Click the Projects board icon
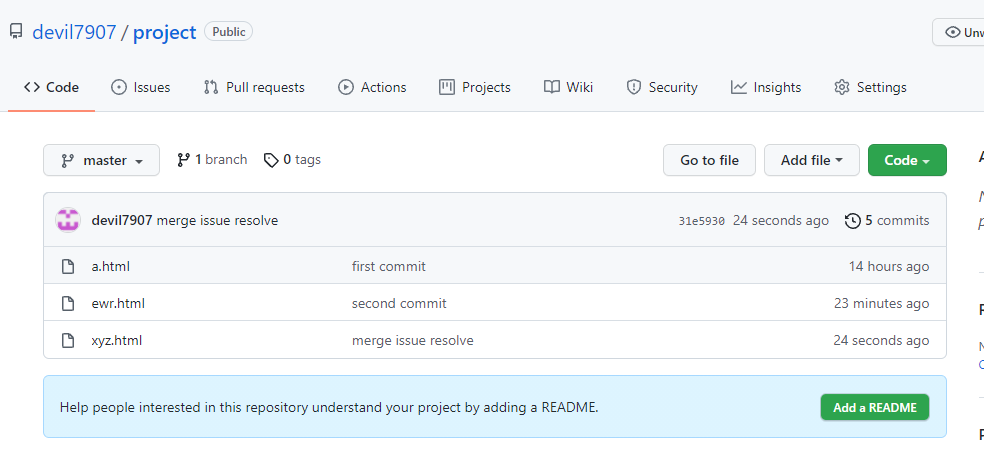The image size is (984, 455). point(447,87)
